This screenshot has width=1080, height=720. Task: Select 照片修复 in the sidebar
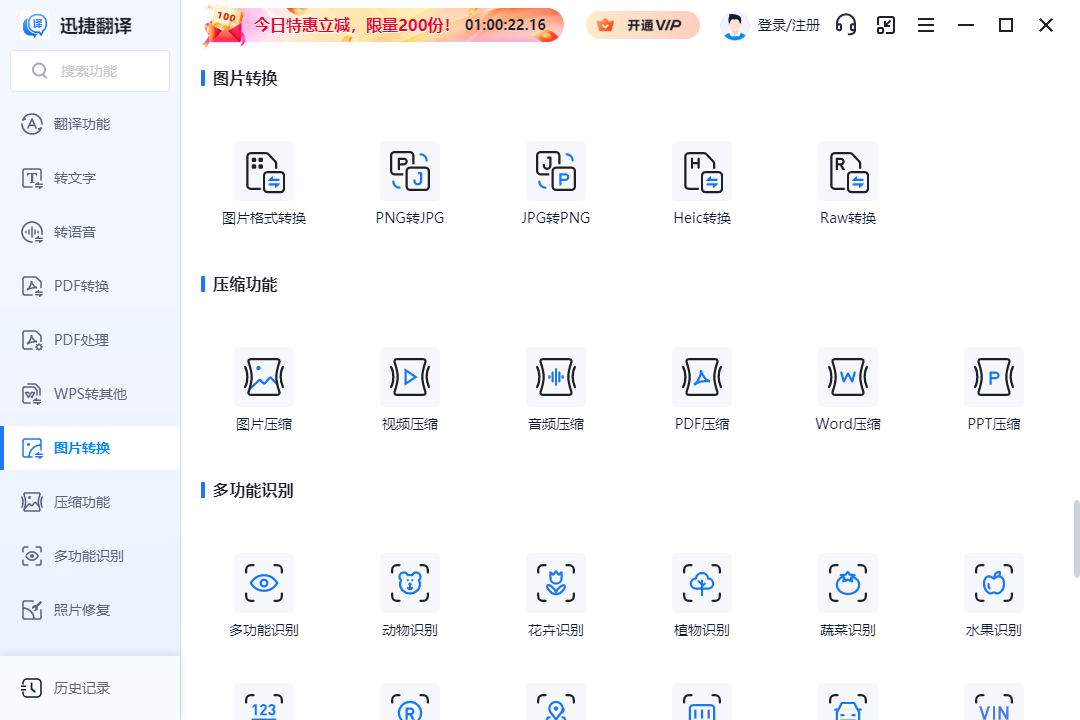(90, 610)
